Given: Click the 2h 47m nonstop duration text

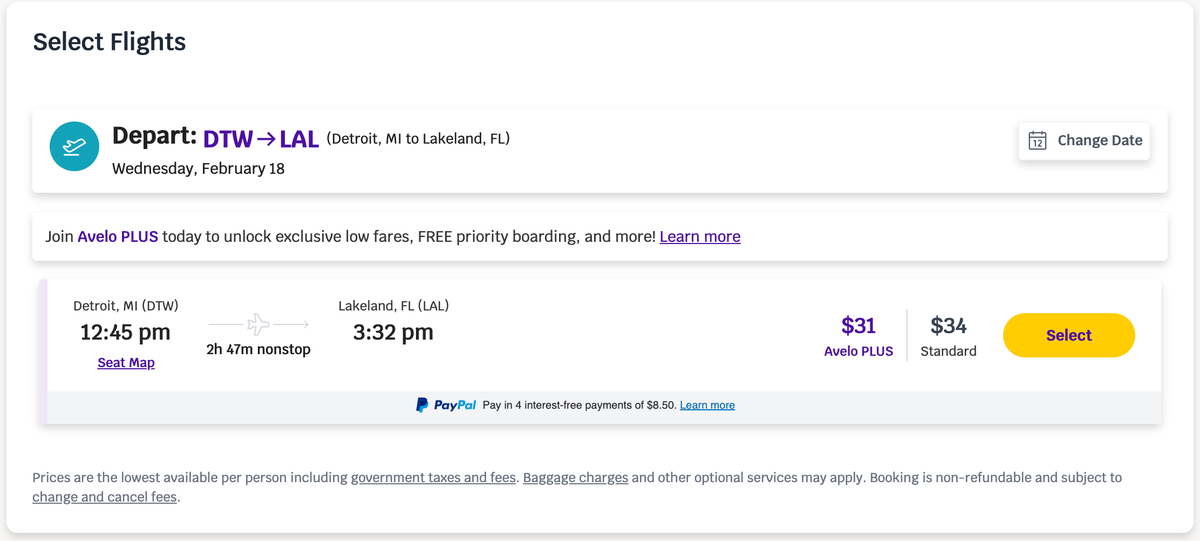Looking at the screenshot, I should (258, 349).
